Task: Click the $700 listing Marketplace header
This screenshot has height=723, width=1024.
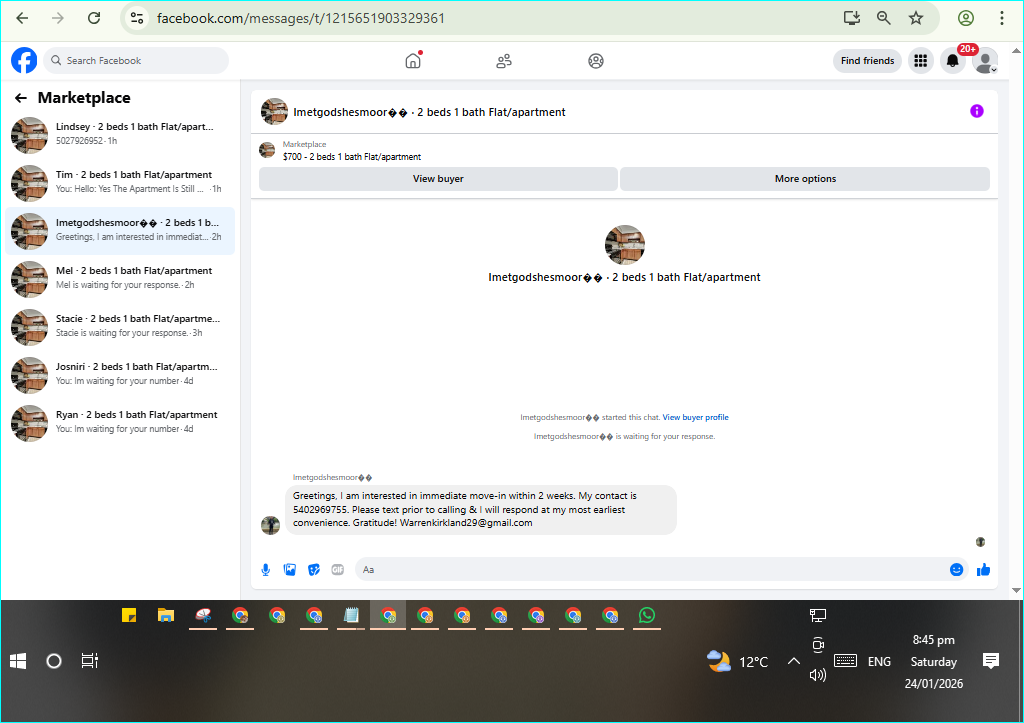Action: [351, 151]
